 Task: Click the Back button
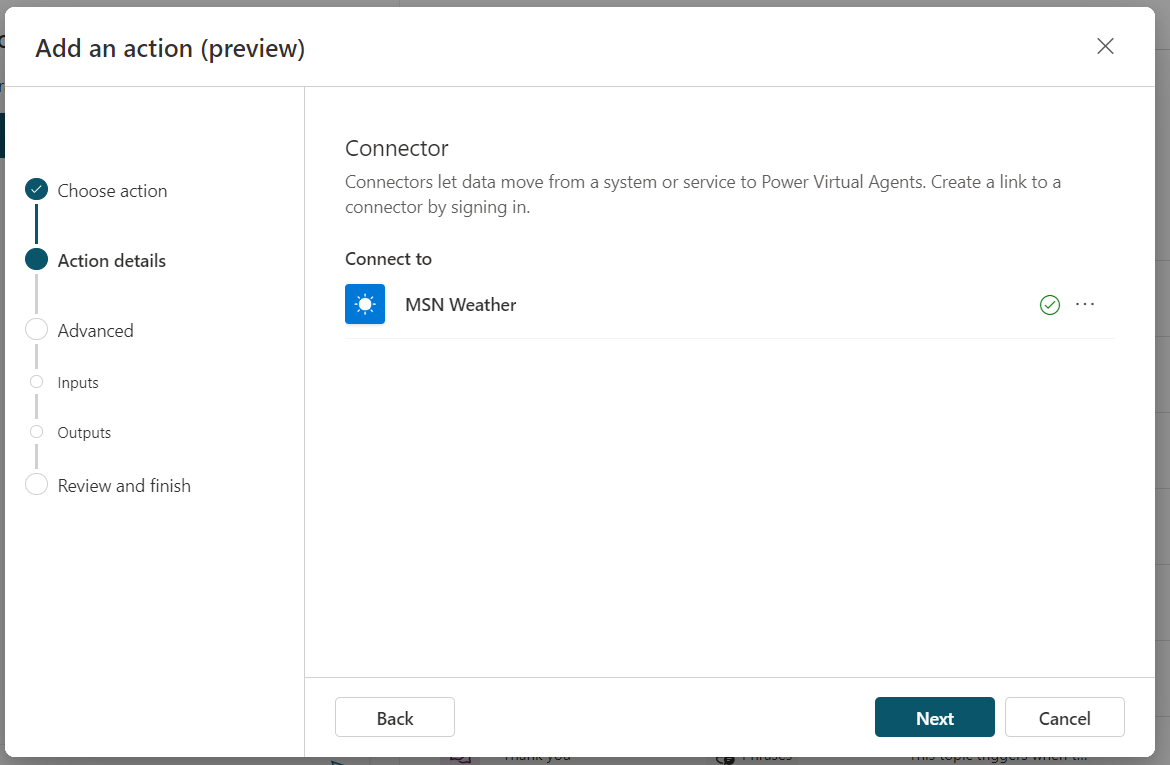click(x=395, y=717)
